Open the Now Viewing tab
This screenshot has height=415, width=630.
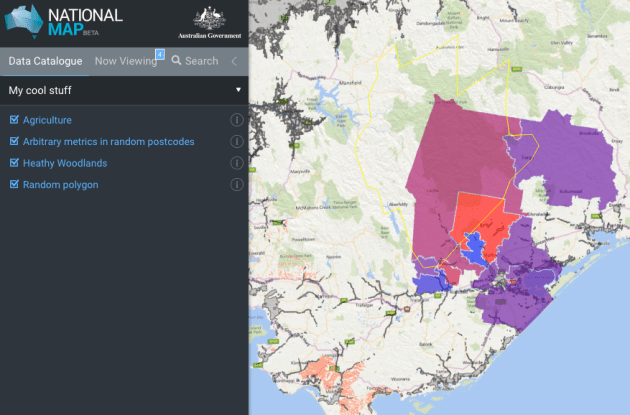tap(126, 61)
